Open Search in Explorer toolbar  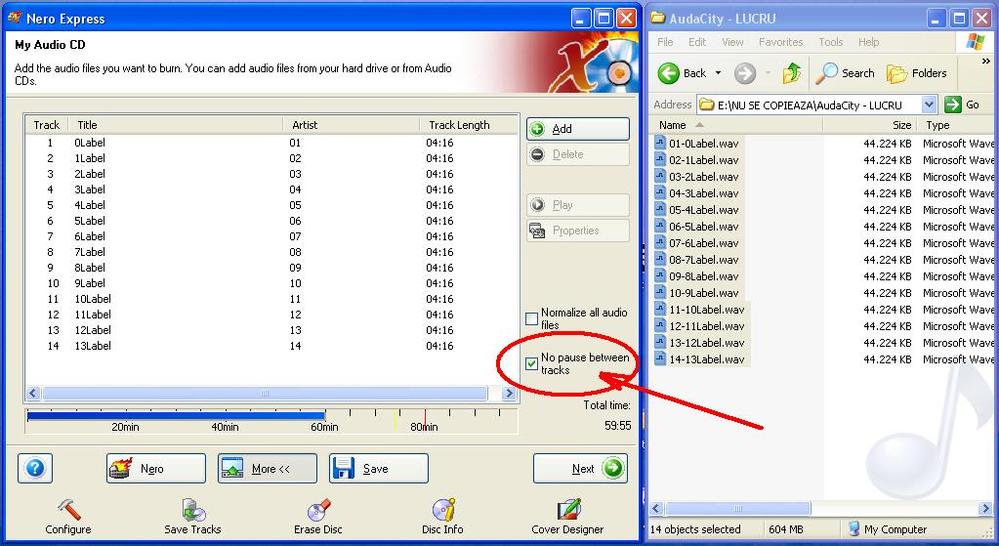click(845, 73)
